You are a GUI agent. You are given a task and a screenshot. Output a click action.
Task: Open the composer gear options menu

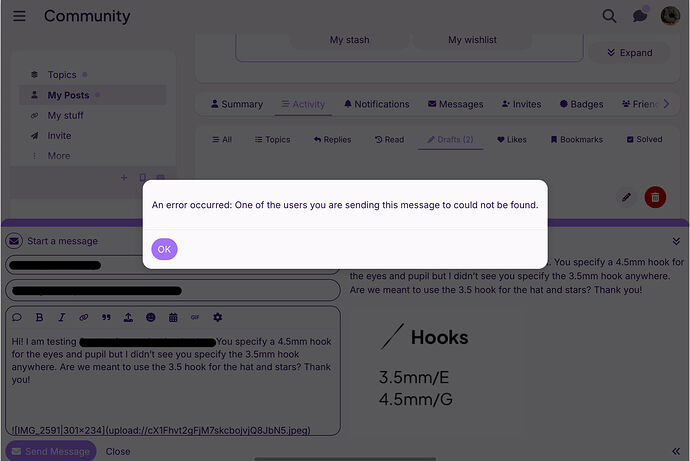(217, 317)
